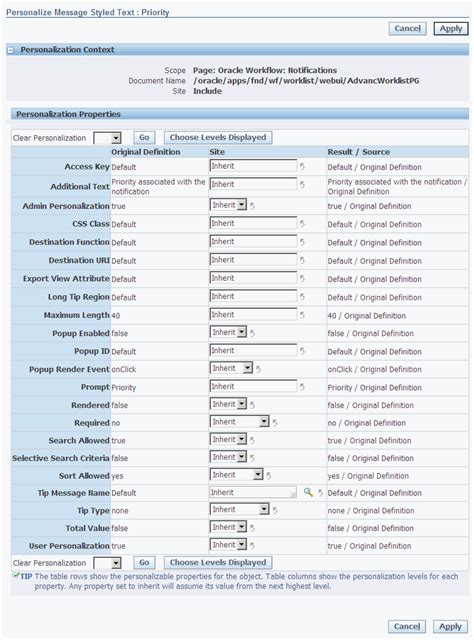Screen dimensions: 474x640
Task: Click the top Choose Levels Displayed button
Action: point(218,138)
